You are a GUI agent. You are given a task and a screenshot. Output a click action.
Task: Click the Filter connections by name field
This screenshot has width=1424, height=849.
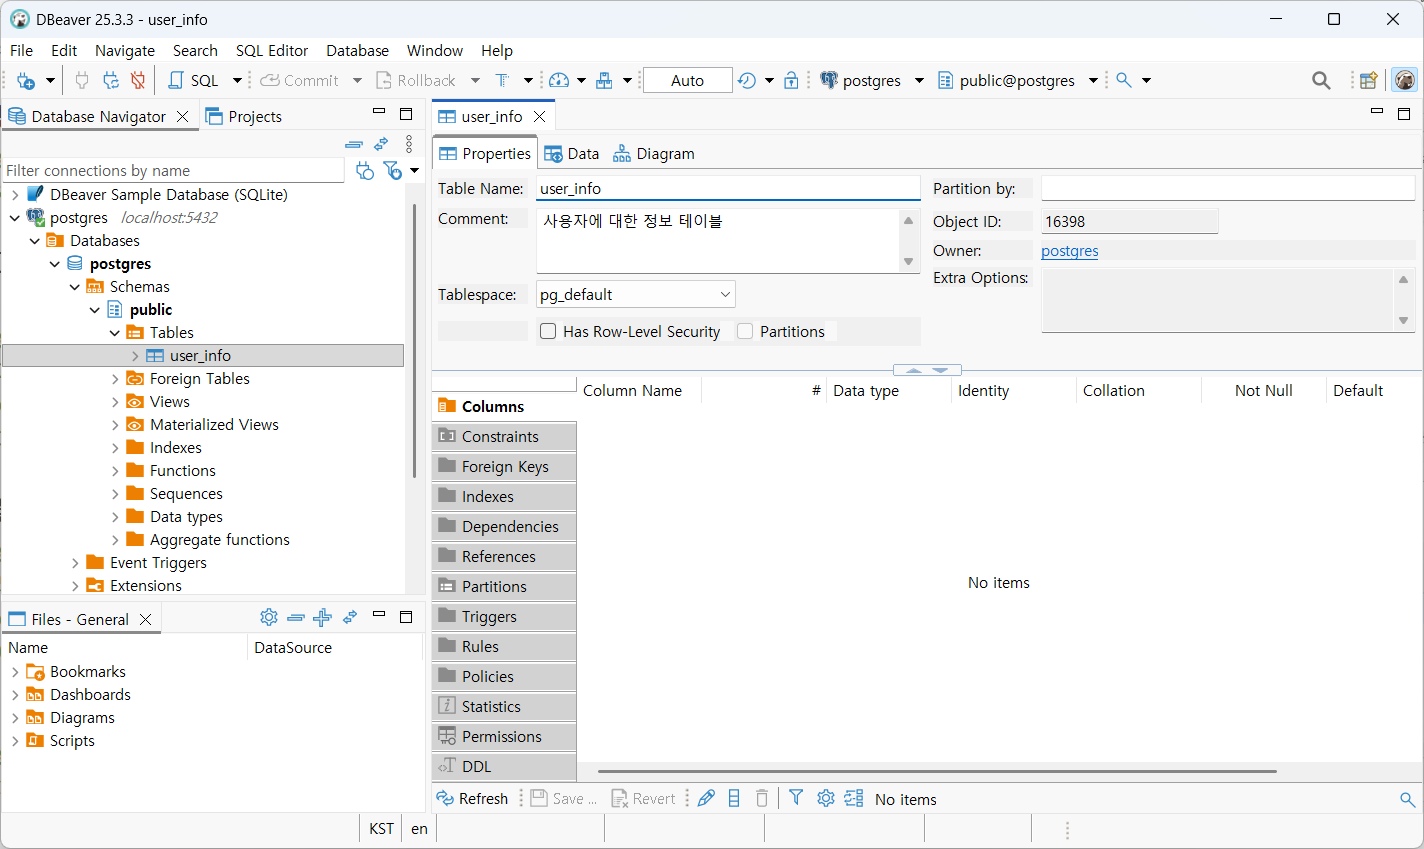pyautogui.click(x=173, y=170)
